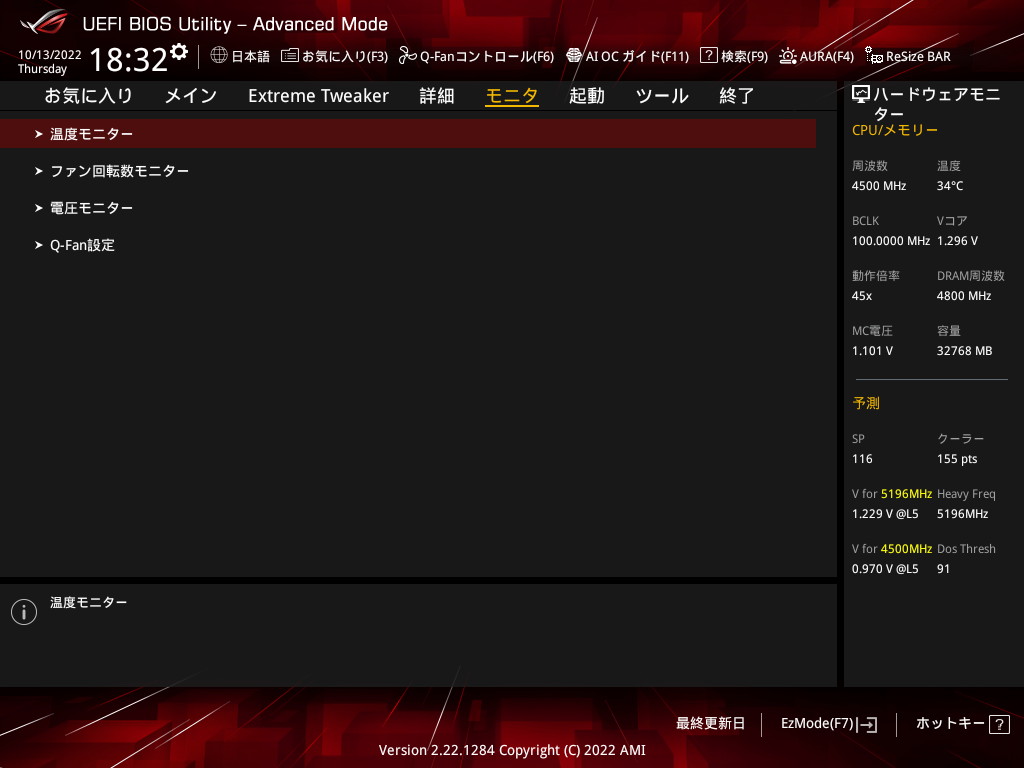The height and width of the screenshot is (768, 1024).
Task: Click the ROG logo icon
Action: (x=43, y=22)
